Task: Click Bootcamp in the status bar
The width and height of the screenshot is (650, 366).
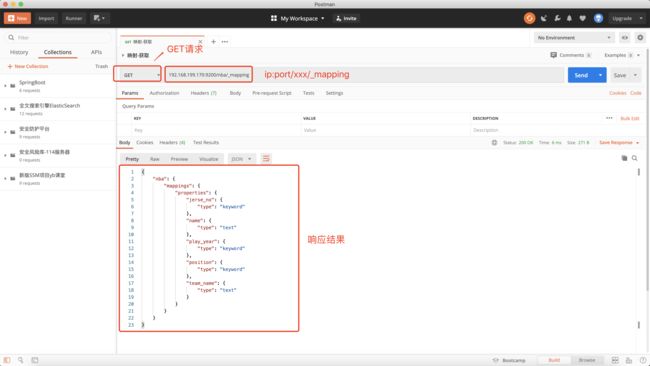Action: coord(509,360)
